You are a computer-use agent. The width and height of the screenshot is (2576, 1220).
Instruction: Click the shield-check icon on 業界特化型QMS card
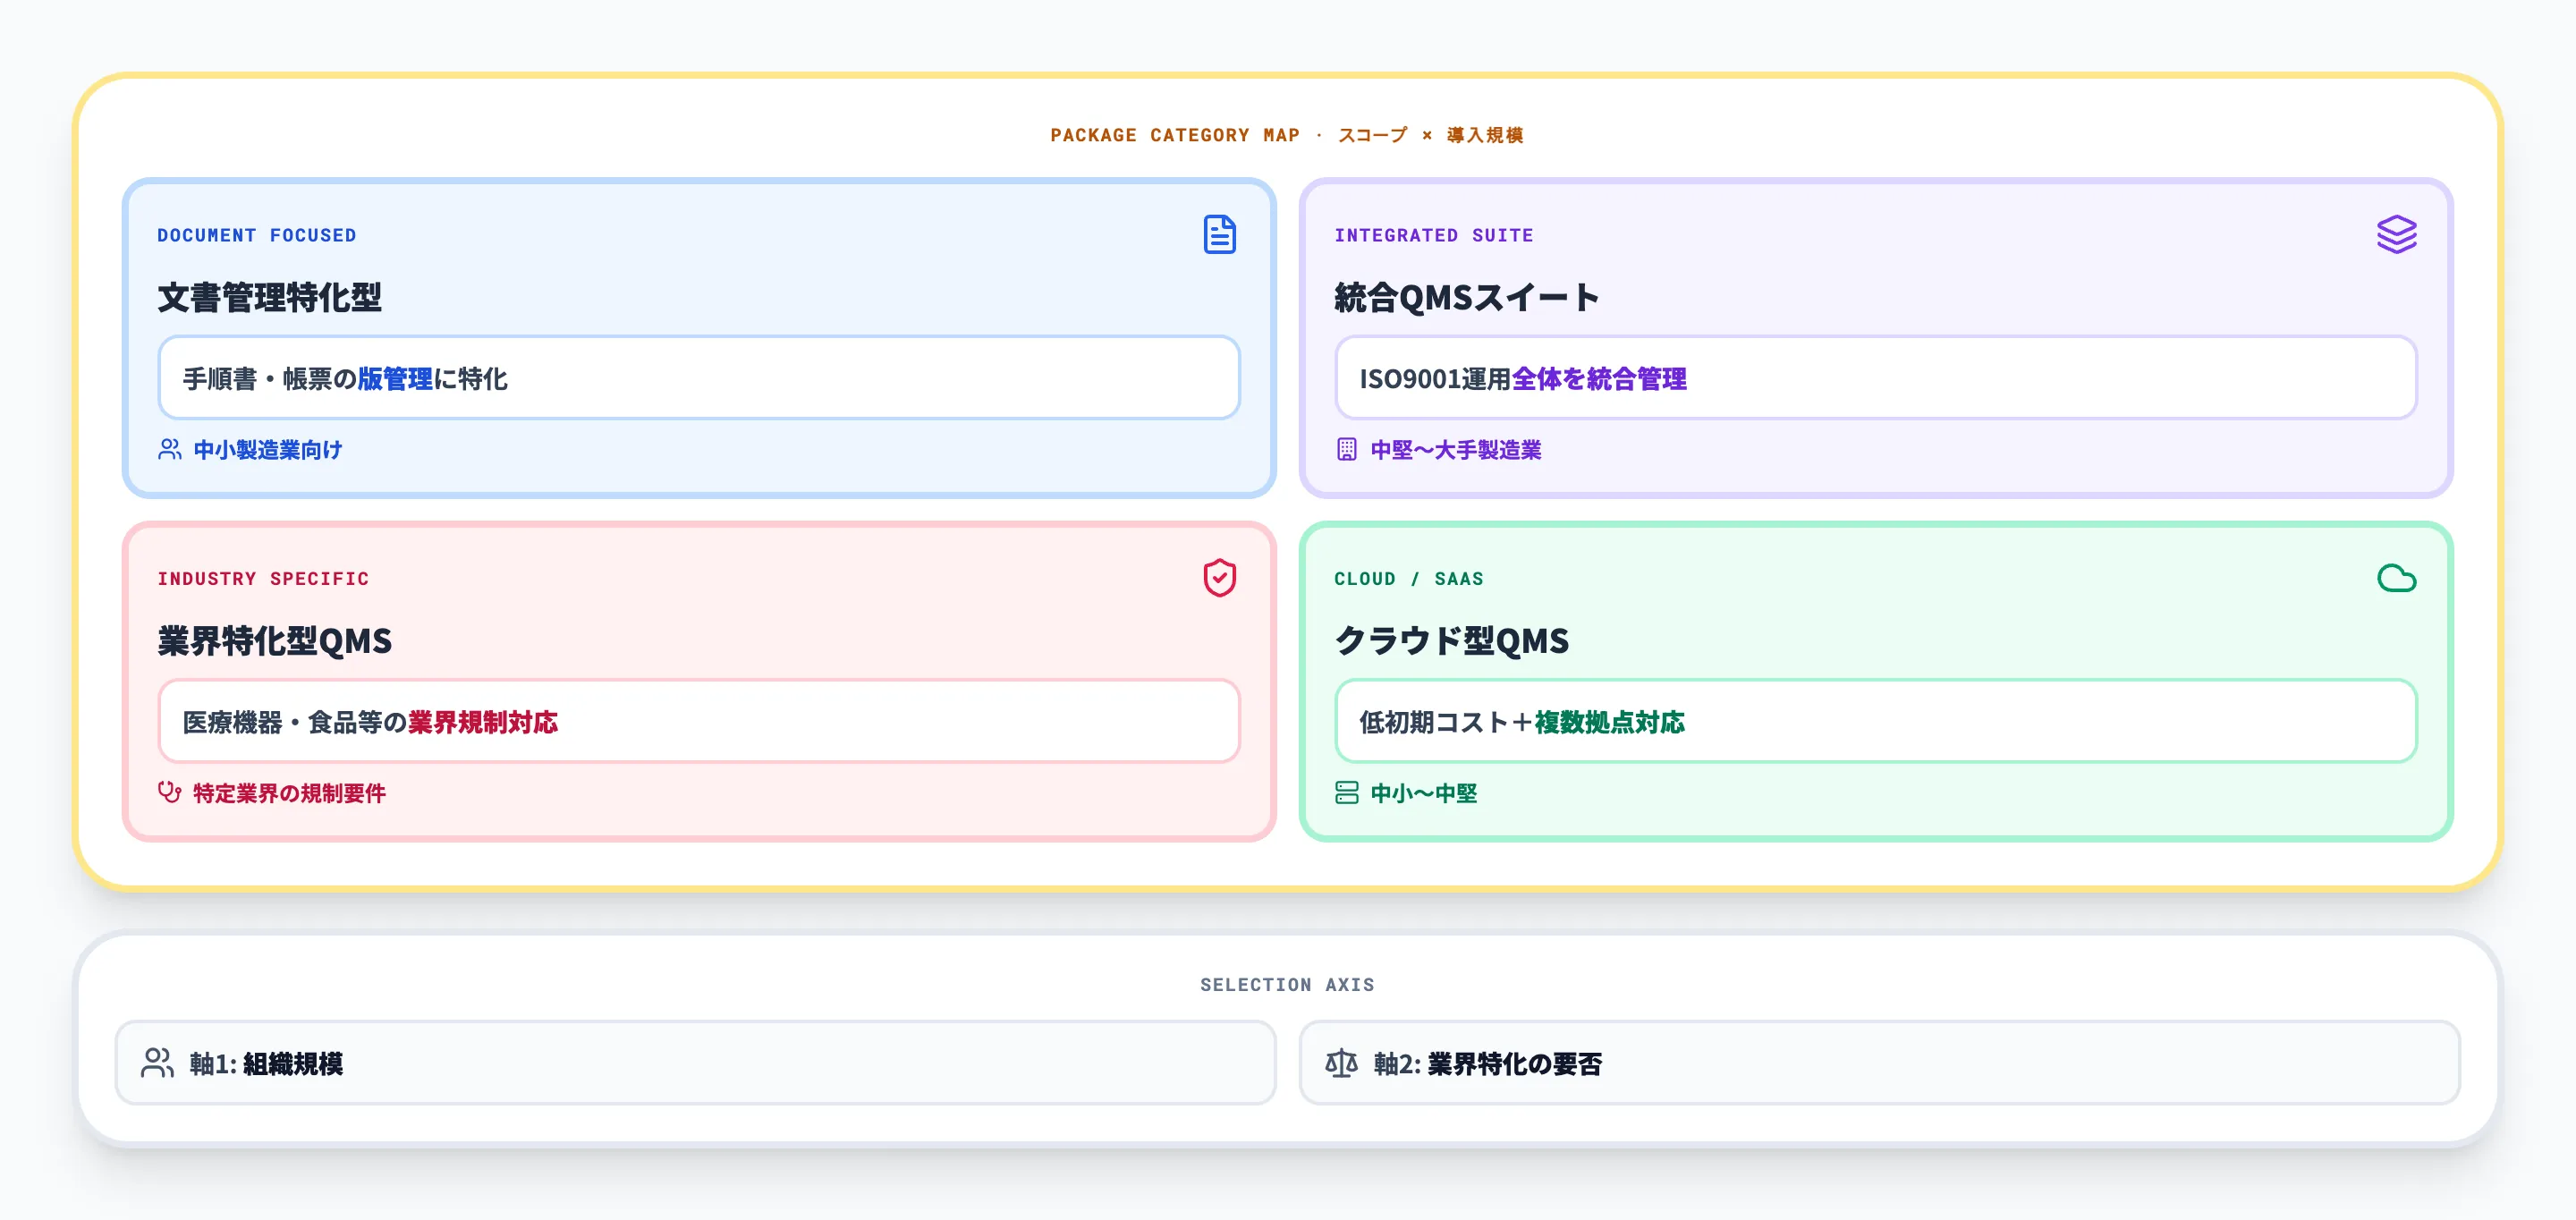point(1219,578)
